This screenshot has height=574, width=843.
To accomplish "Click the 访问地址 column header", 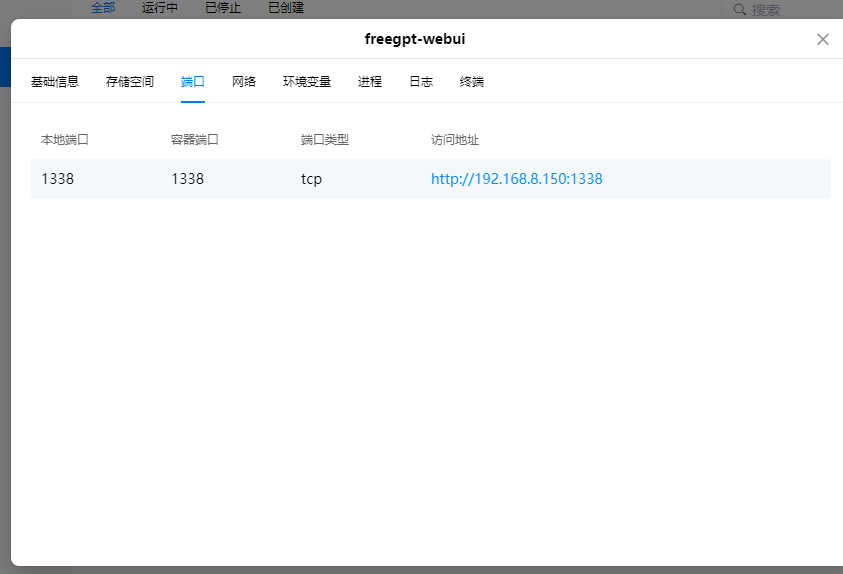I will tap(455, 140).
